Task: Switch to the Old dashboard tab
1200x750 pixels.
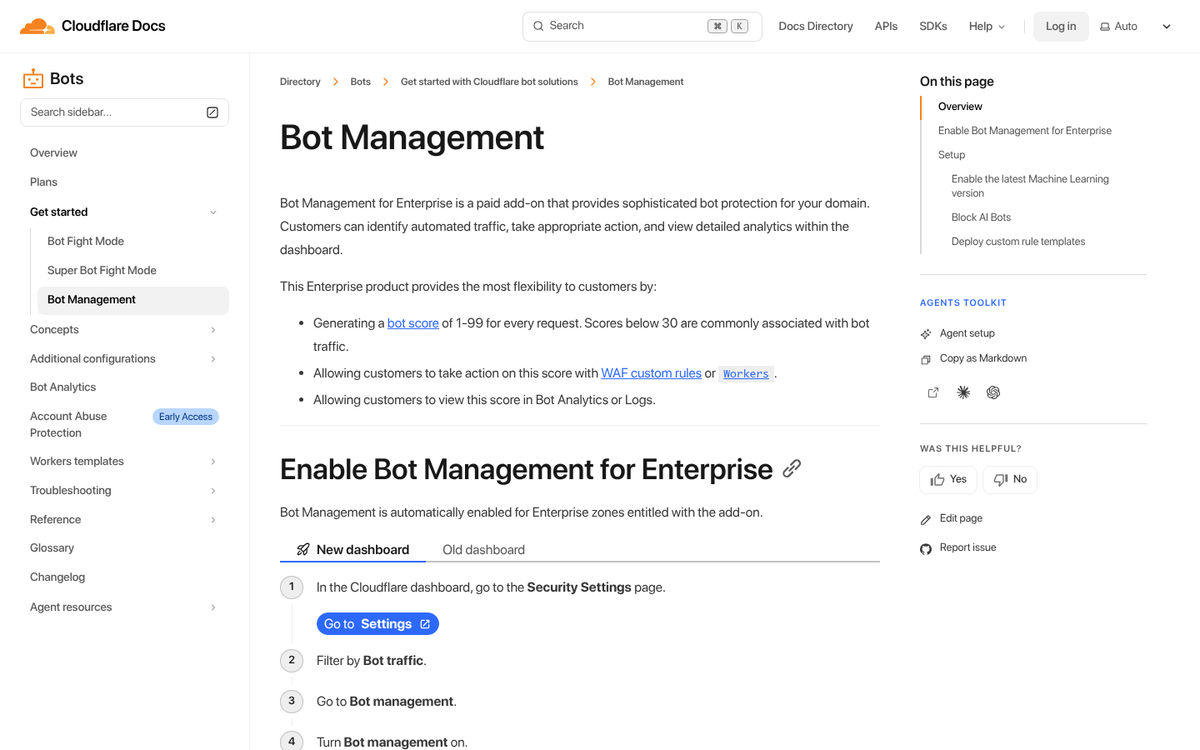Action: [x=483, y=549]
